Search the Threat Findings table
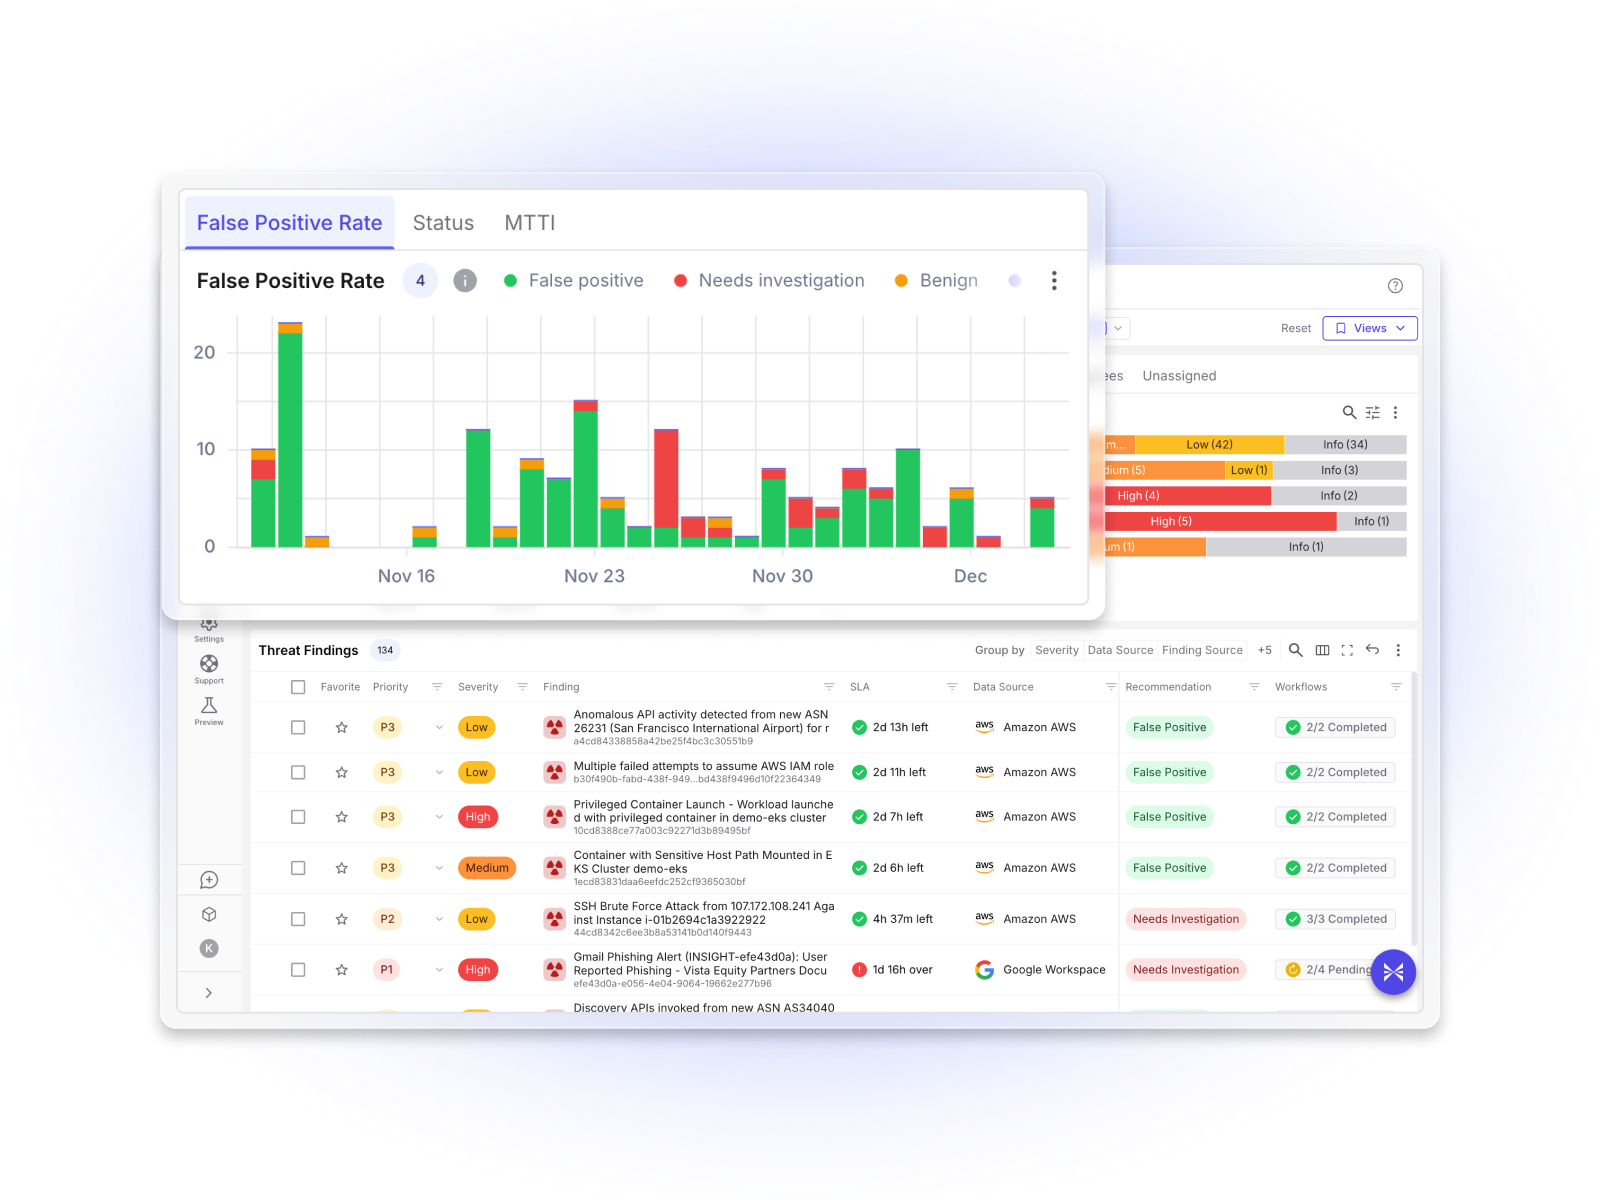The width and height of the screenshot is (1600, 1200). pos(1295,650)
